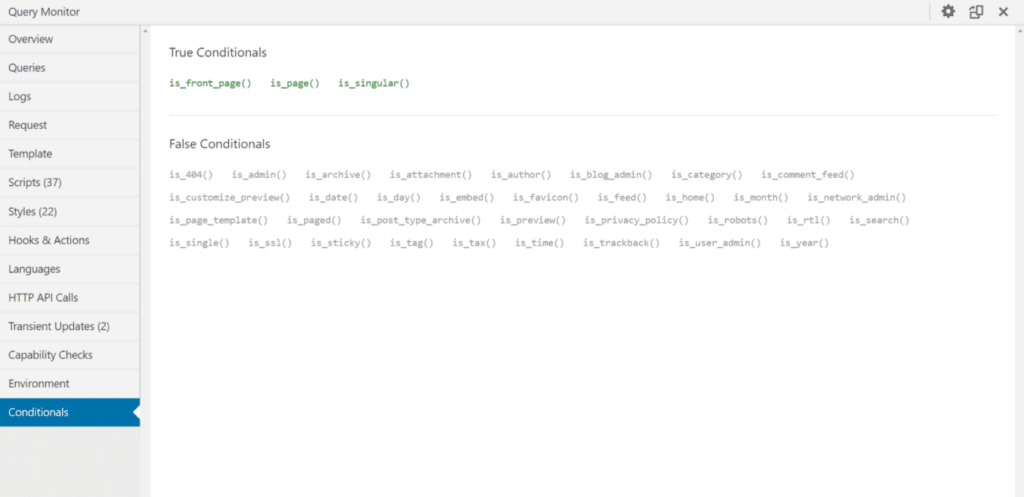Show the Styles (22) panel
The image size is (1024, 497).
32,212
